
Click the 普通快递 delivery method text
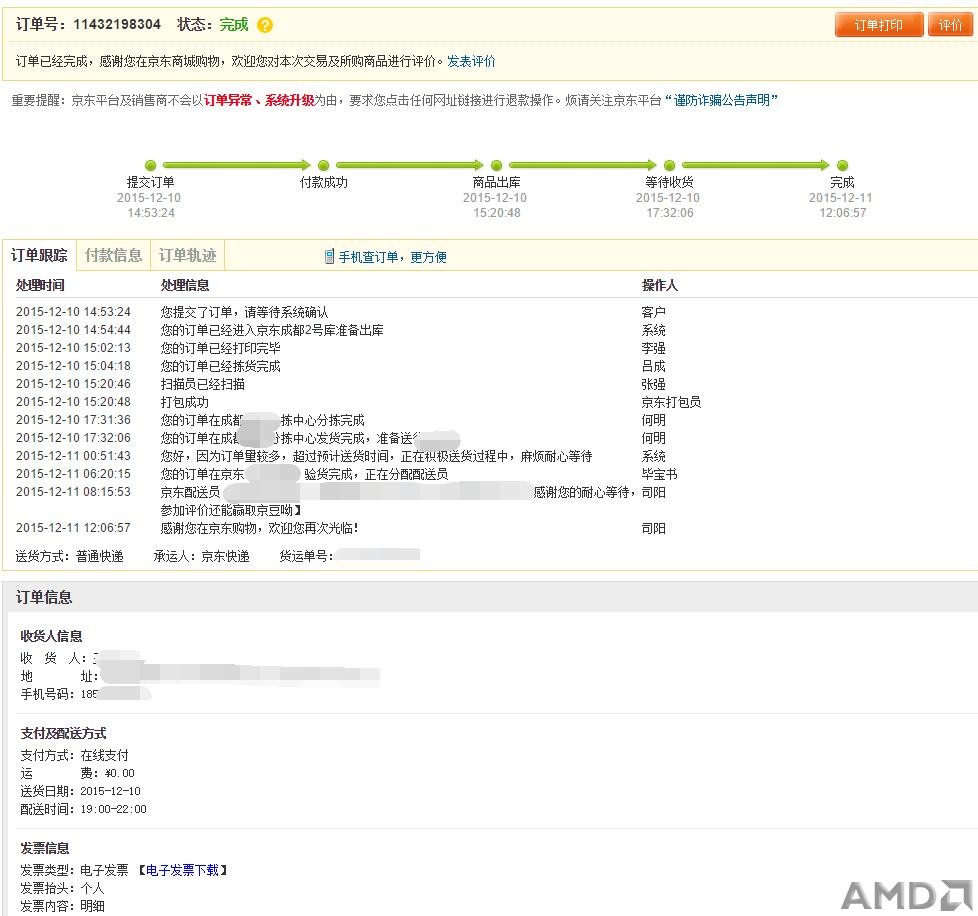coord(100,556)
